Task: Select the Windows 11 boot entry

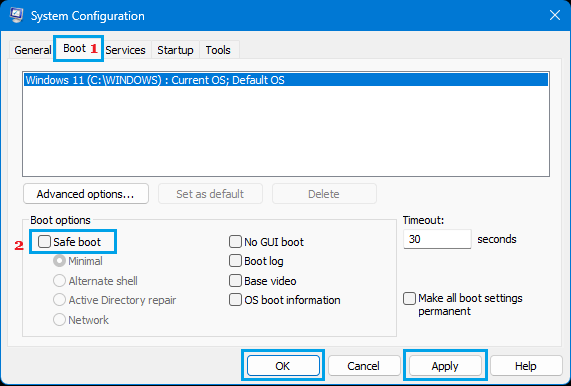Action: [286, 80]
